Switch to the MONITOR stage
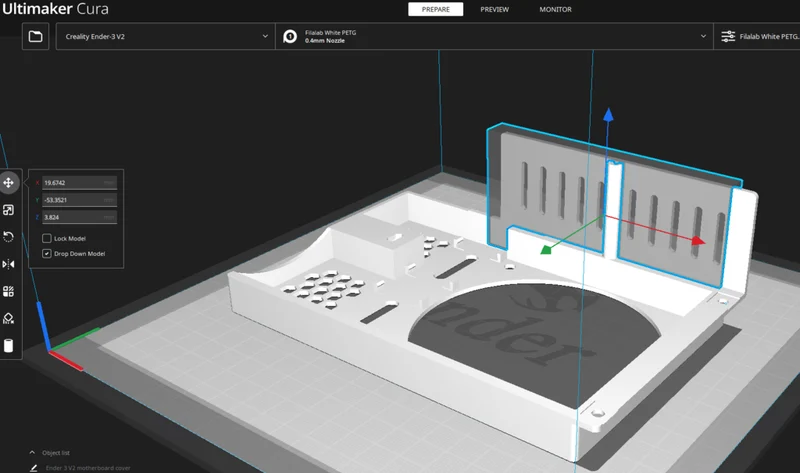This screenshot has height=473, width=800. tap(555, 9)
